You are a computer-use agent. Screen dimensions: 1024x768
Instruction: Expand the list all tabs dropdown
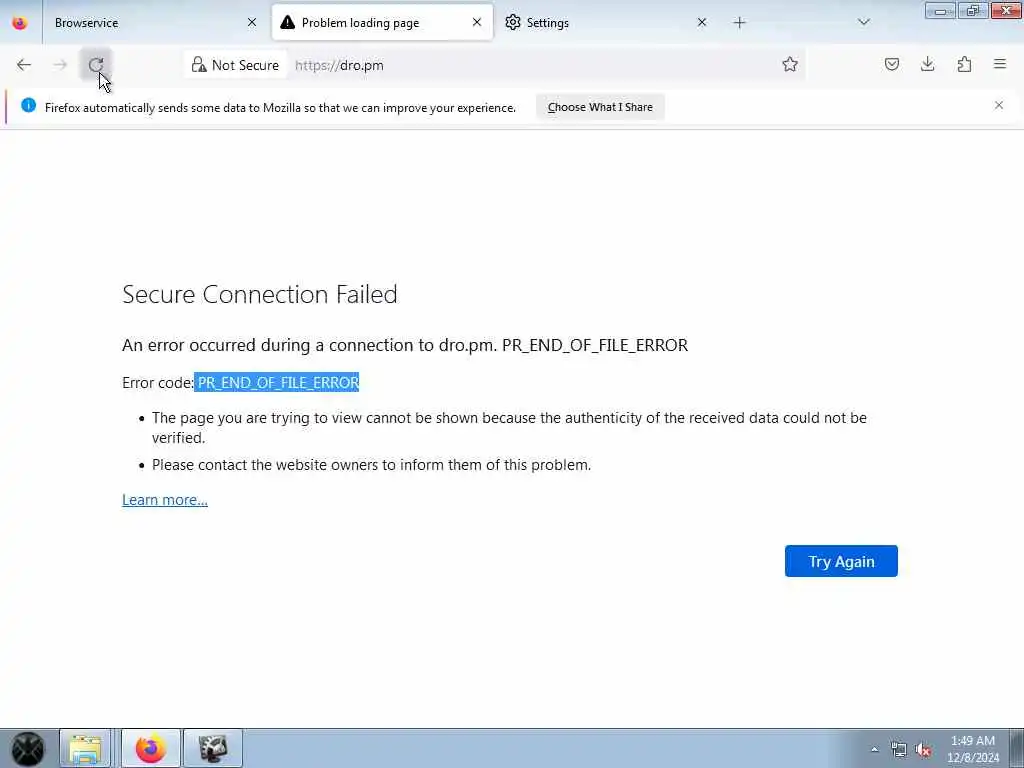[x=864, y=22]
